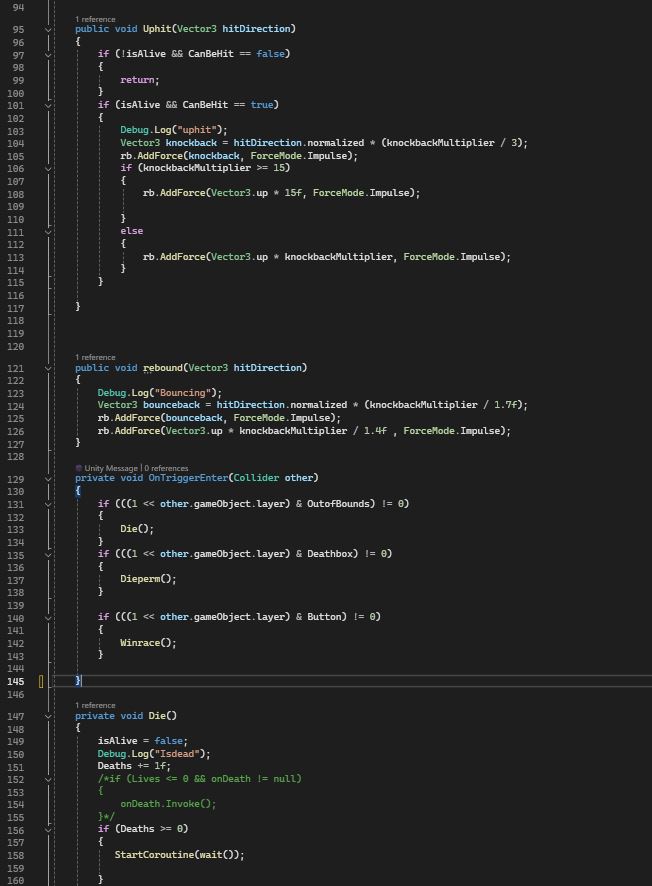Collapse the rebound method fold chevron

pyautogui.click(x=48, y=368)
